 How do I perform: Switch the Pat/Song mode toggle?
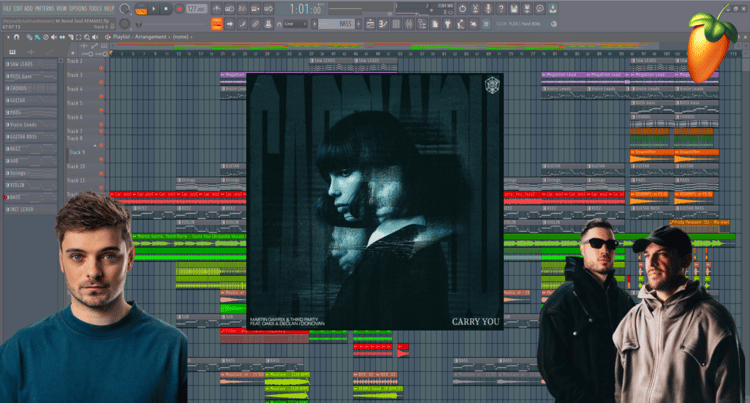tap(141, 9)
